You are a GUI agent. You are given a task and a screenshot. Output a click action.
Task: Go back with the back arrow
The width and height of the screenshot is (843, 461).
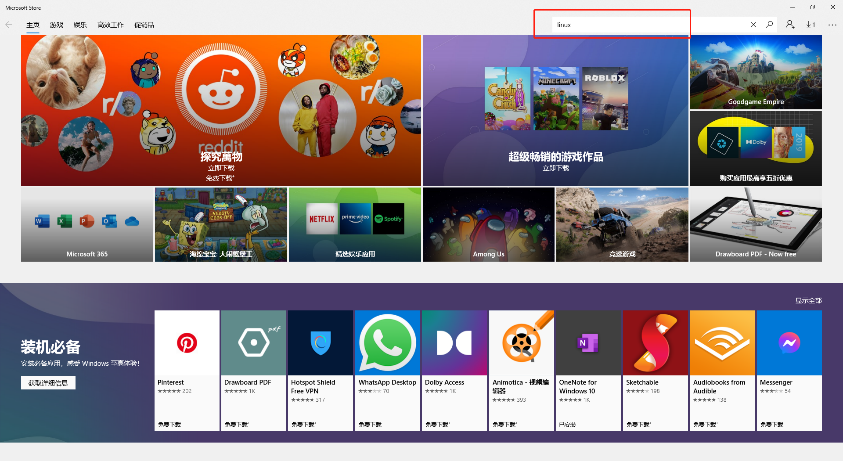click(9, 25)
